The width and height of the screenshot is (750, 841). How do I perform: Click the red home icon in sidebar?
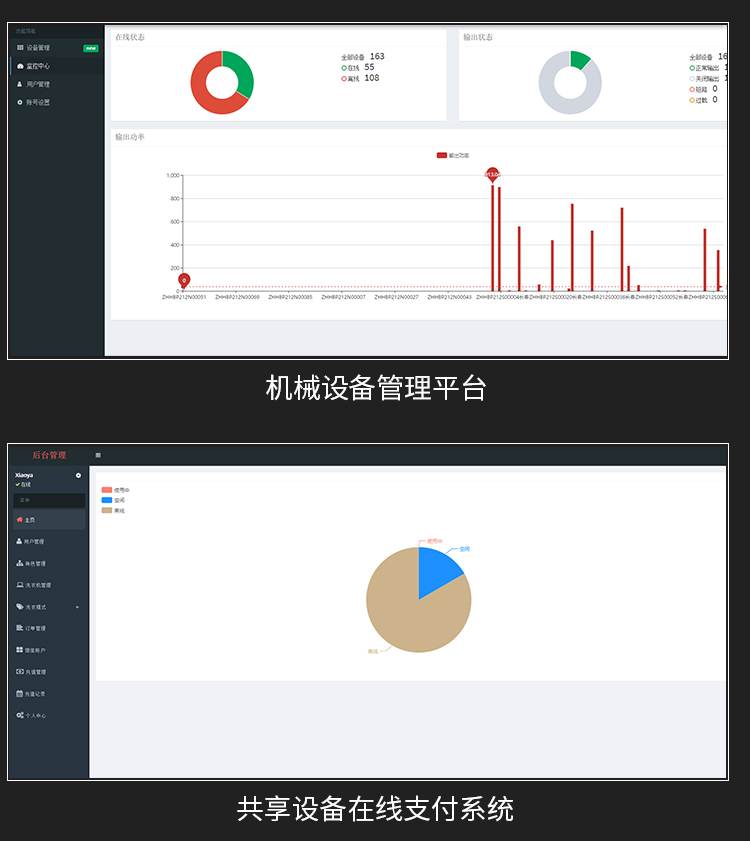19,520
